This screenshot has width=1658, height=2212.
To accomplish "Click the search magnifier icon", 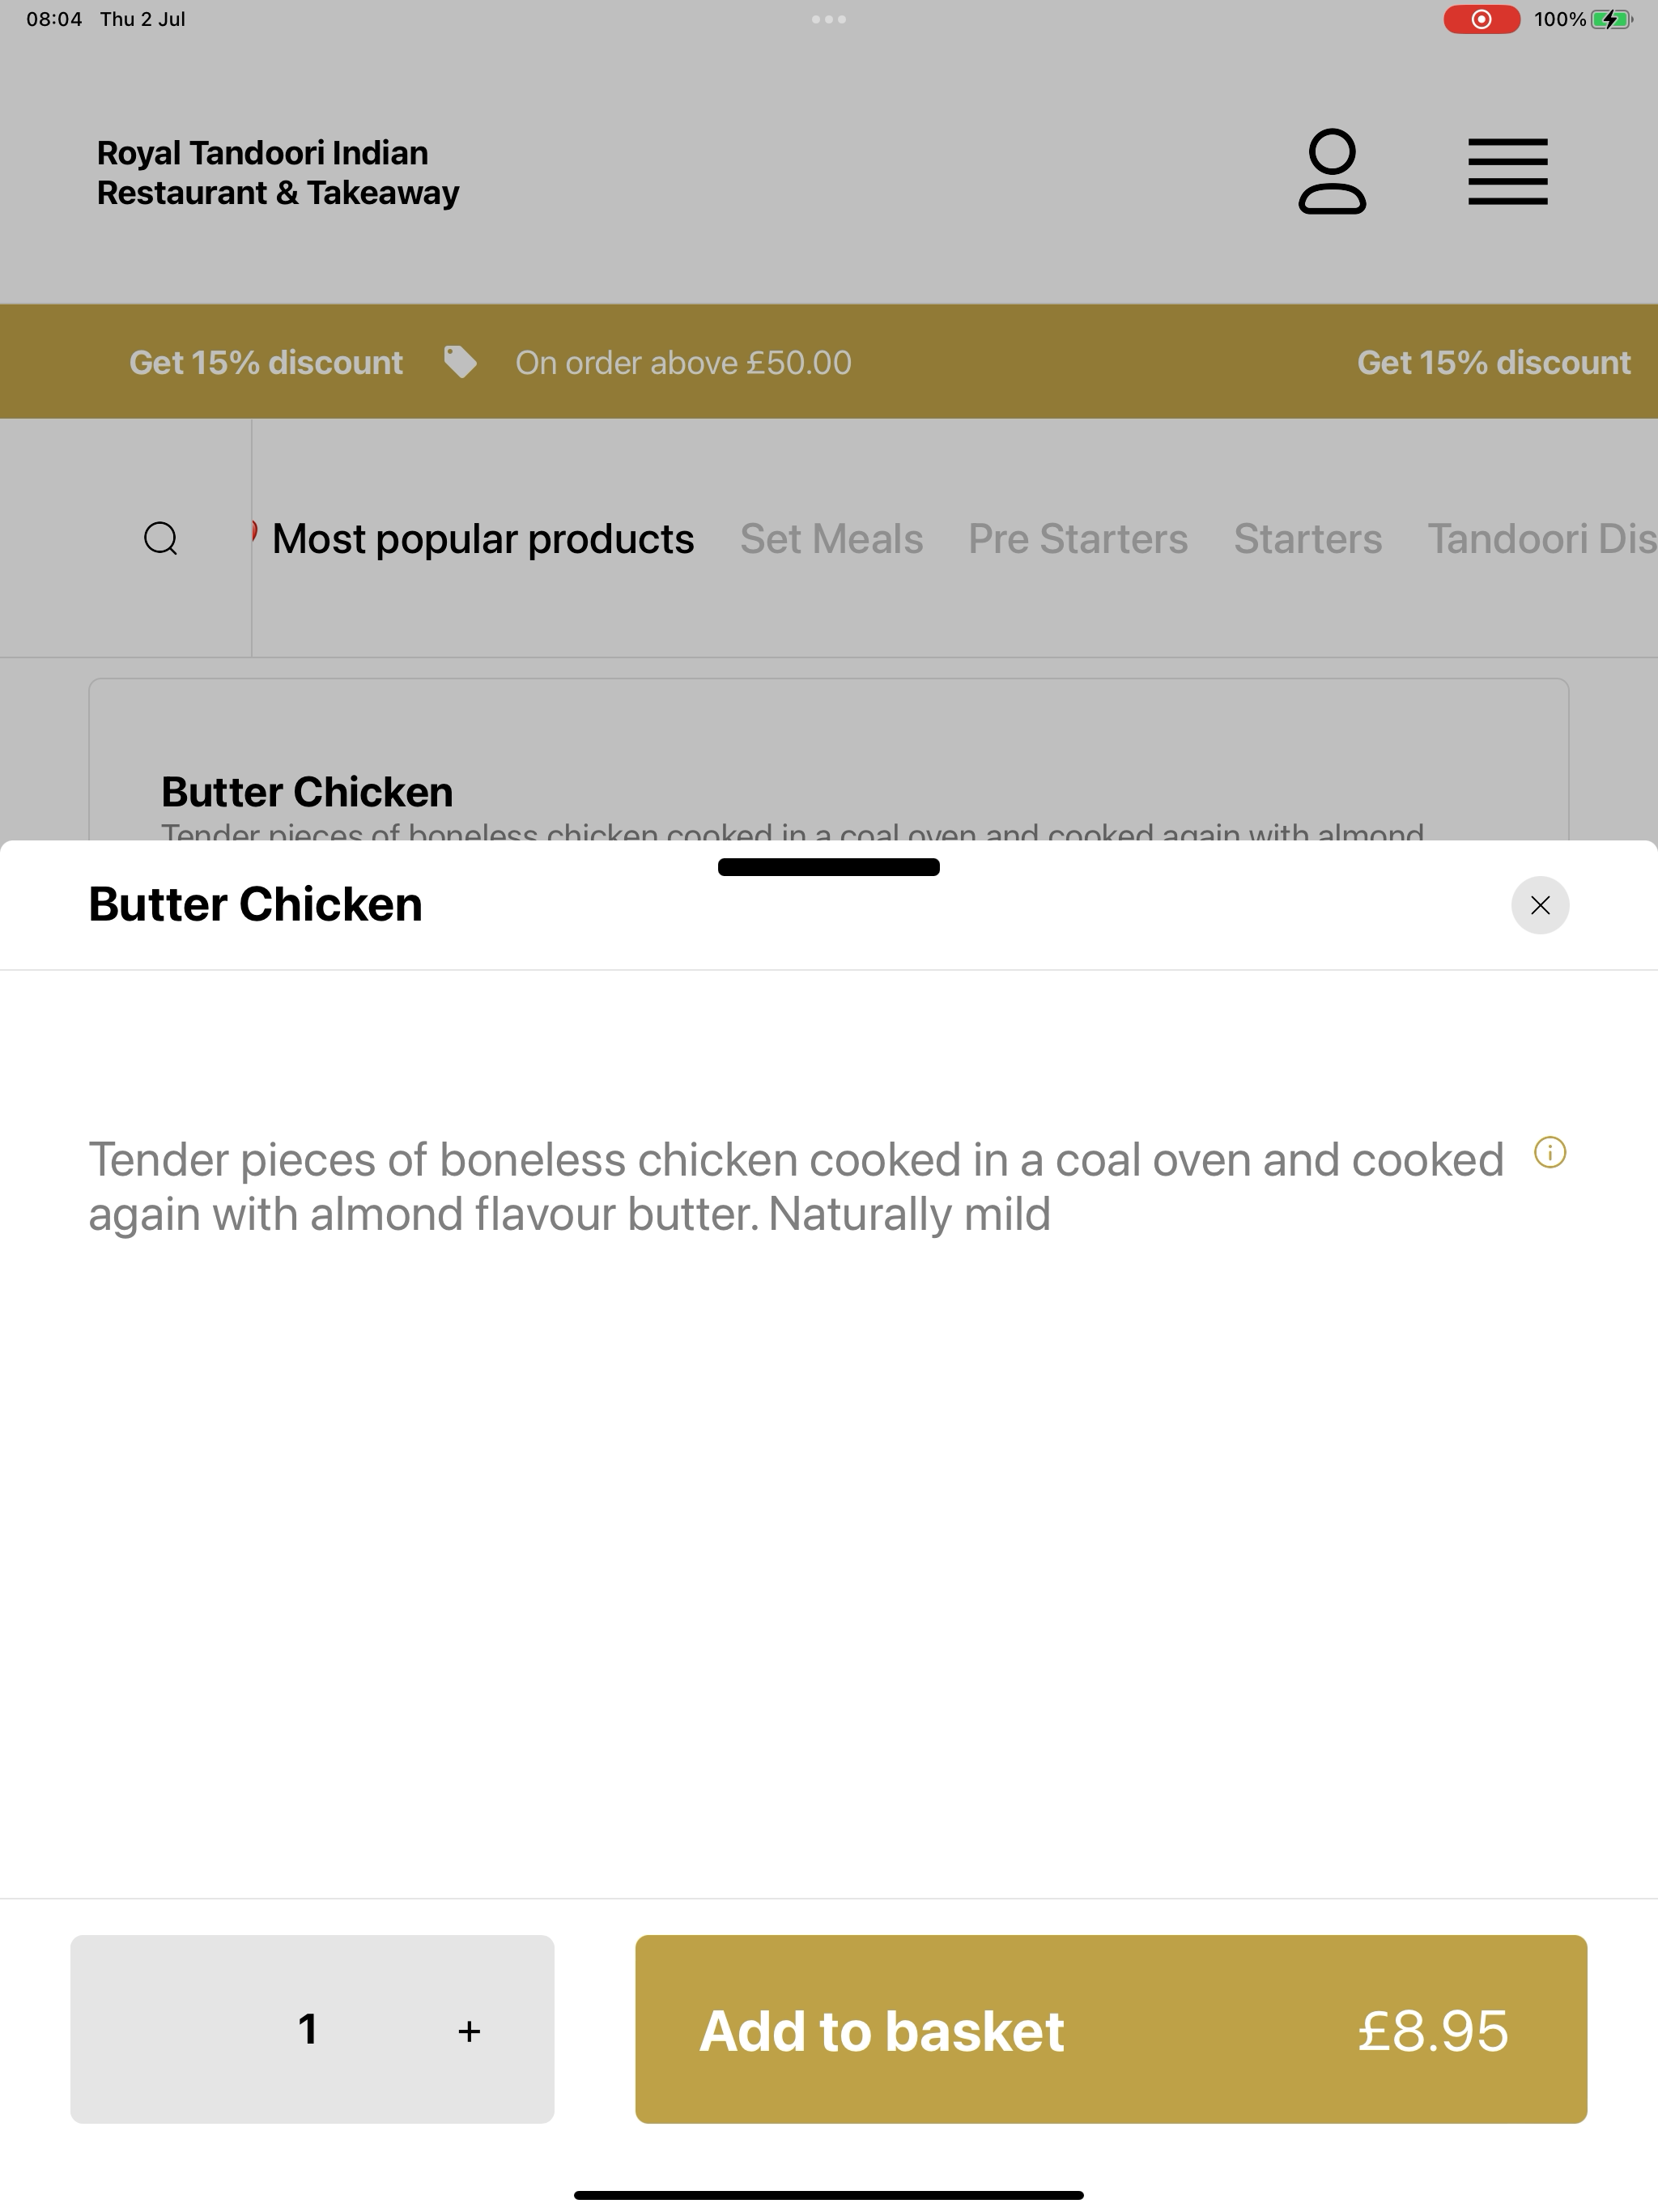I will pyautogui.click(x=161, y=538).
